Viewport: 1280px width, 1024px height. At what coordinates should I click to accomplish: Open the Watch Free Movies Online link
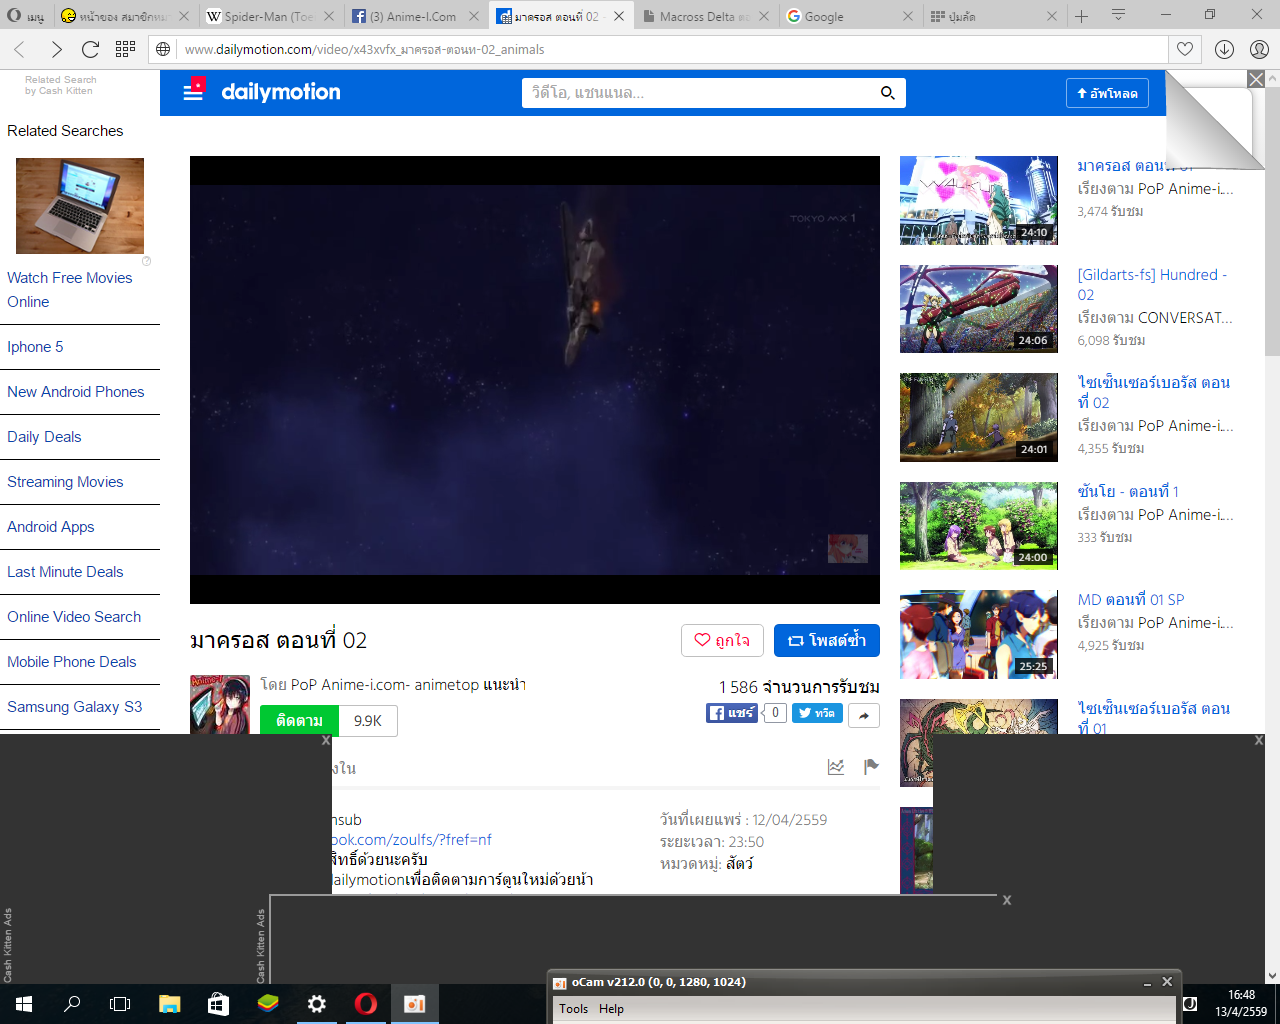pyautogui.click(x=70, y=289)
